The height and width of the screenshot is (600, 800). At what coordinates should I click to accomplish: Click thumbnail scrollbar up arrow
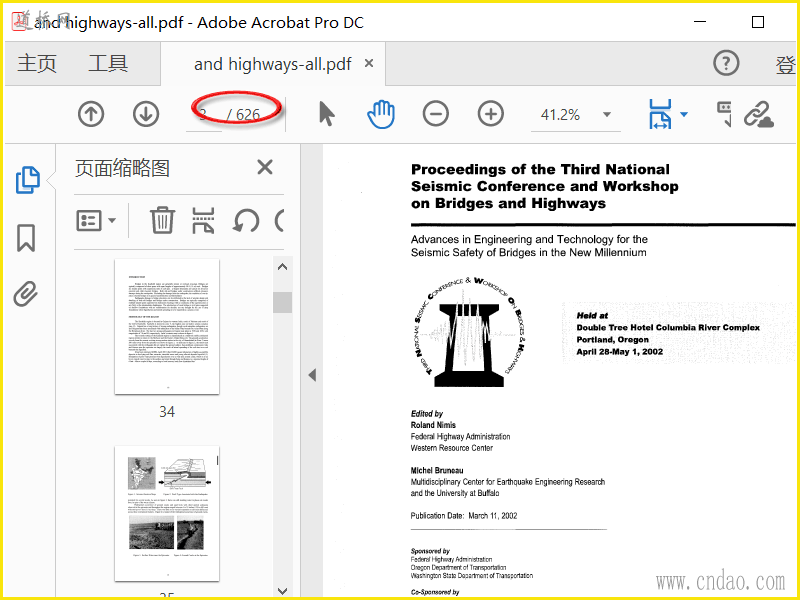283,267
